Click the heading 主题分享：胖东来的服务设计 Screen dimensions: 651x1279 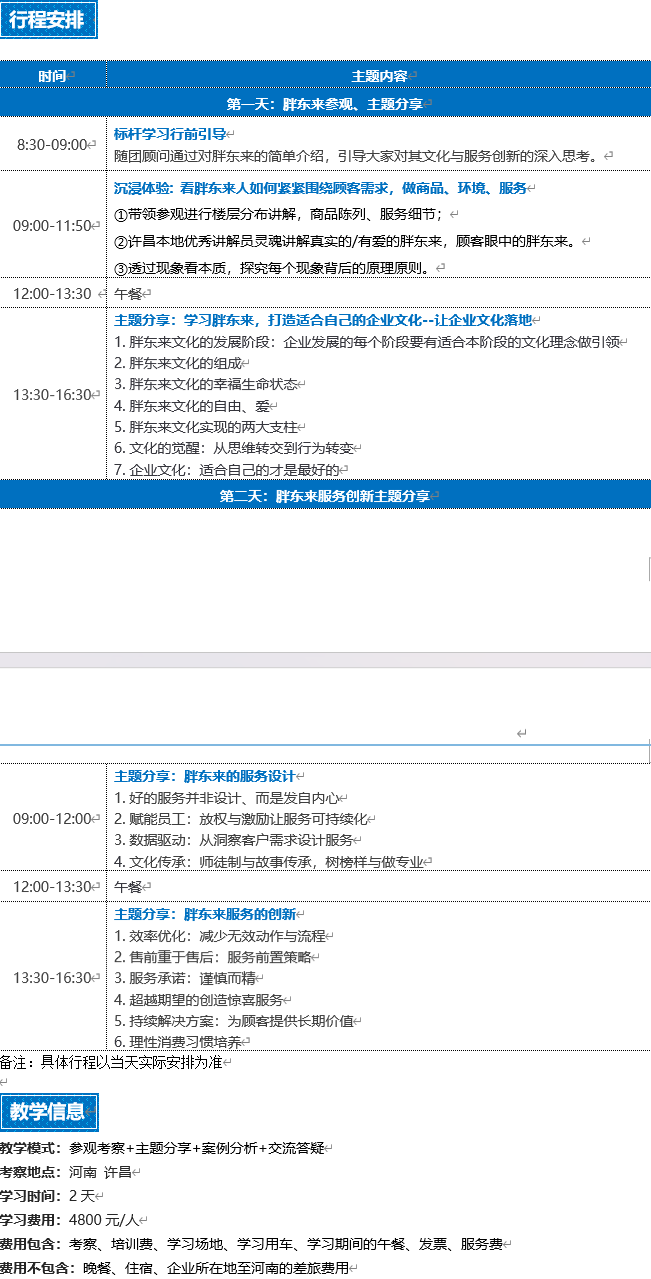[206, 776]
